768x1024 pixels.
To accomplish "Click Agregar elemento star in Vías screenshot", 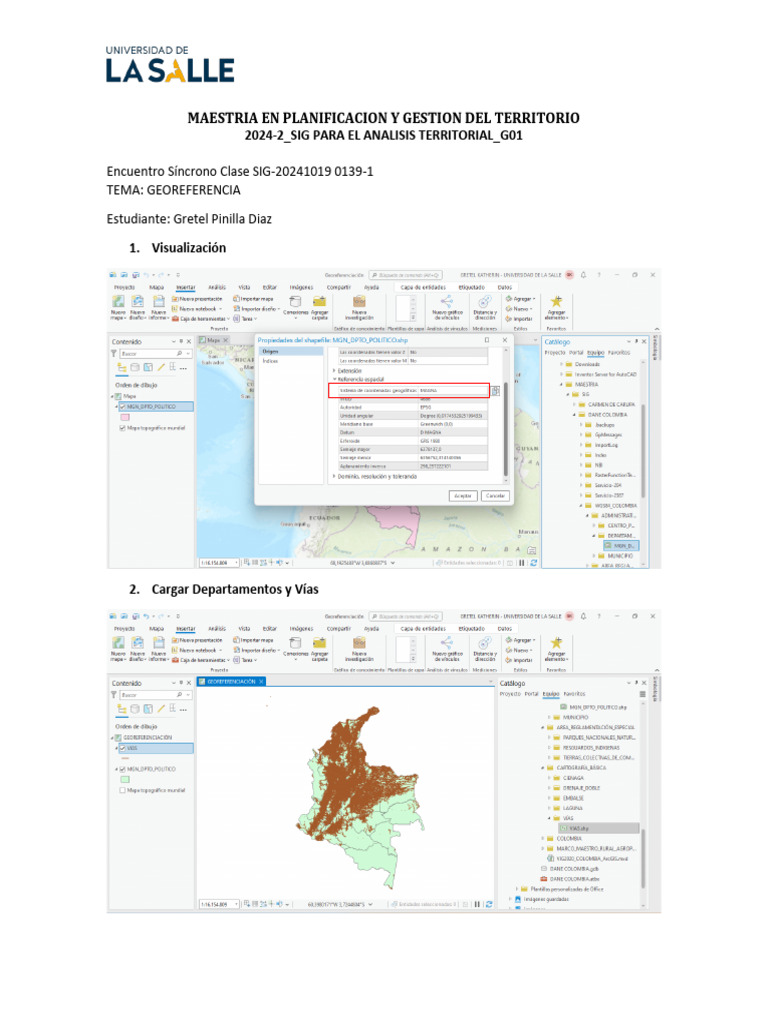I will [x=556, y=643].
